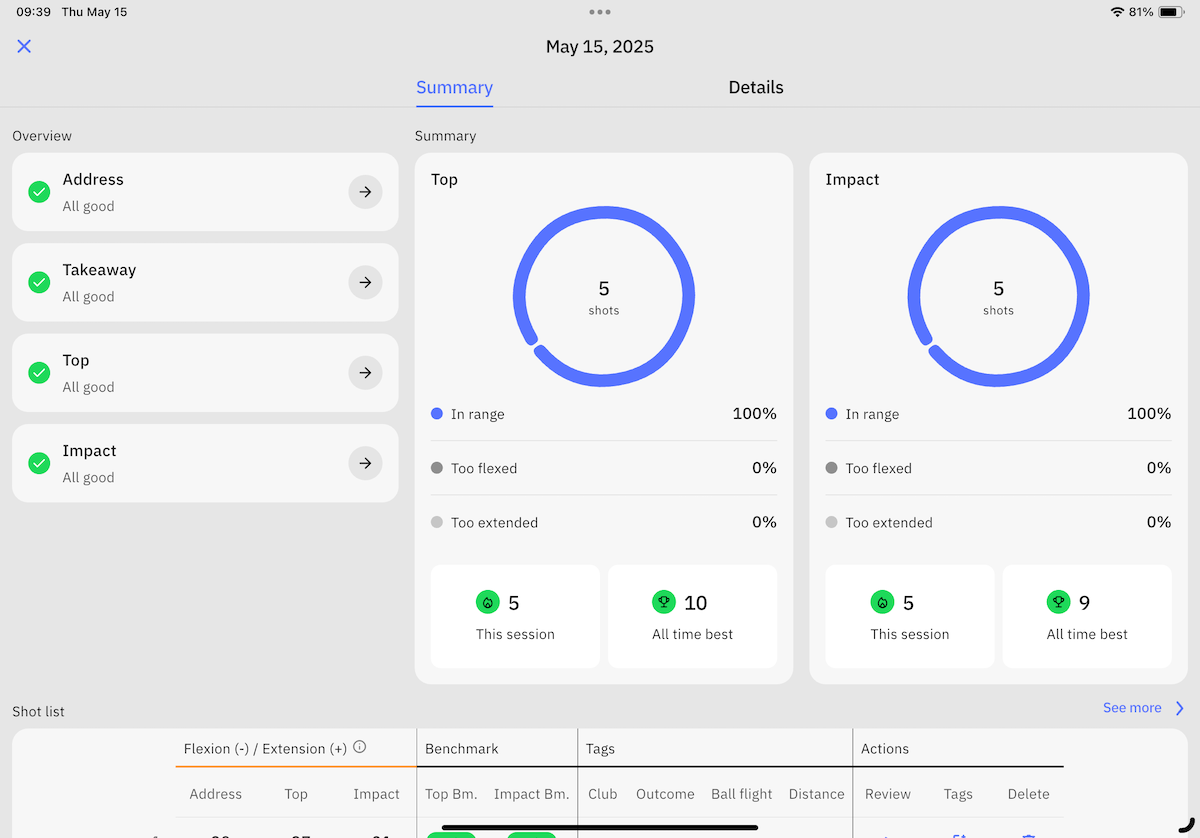1200x838 pixels.
Task: Click the 09:39 clock in the status bar
Action: (34, 12)
